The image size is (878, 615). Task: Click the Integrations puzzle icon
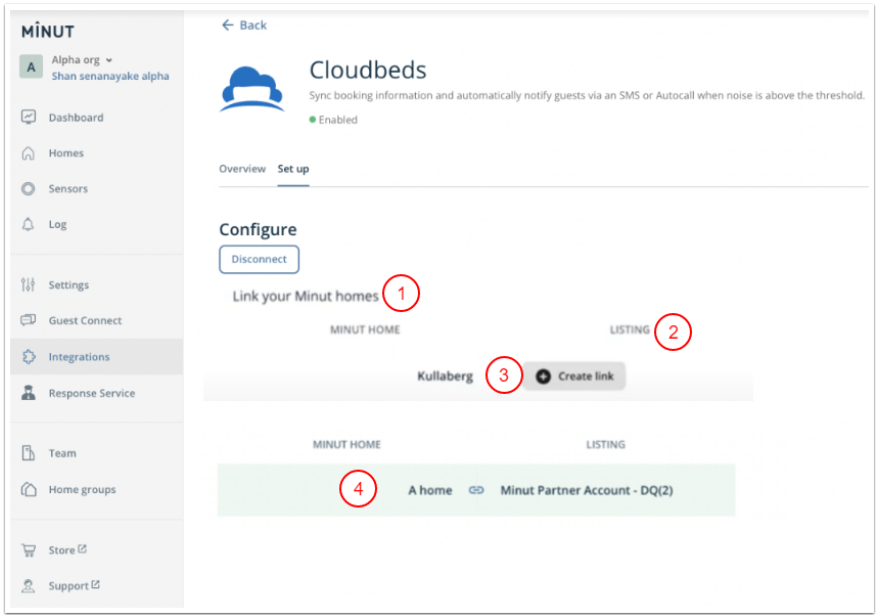point(29,357)
